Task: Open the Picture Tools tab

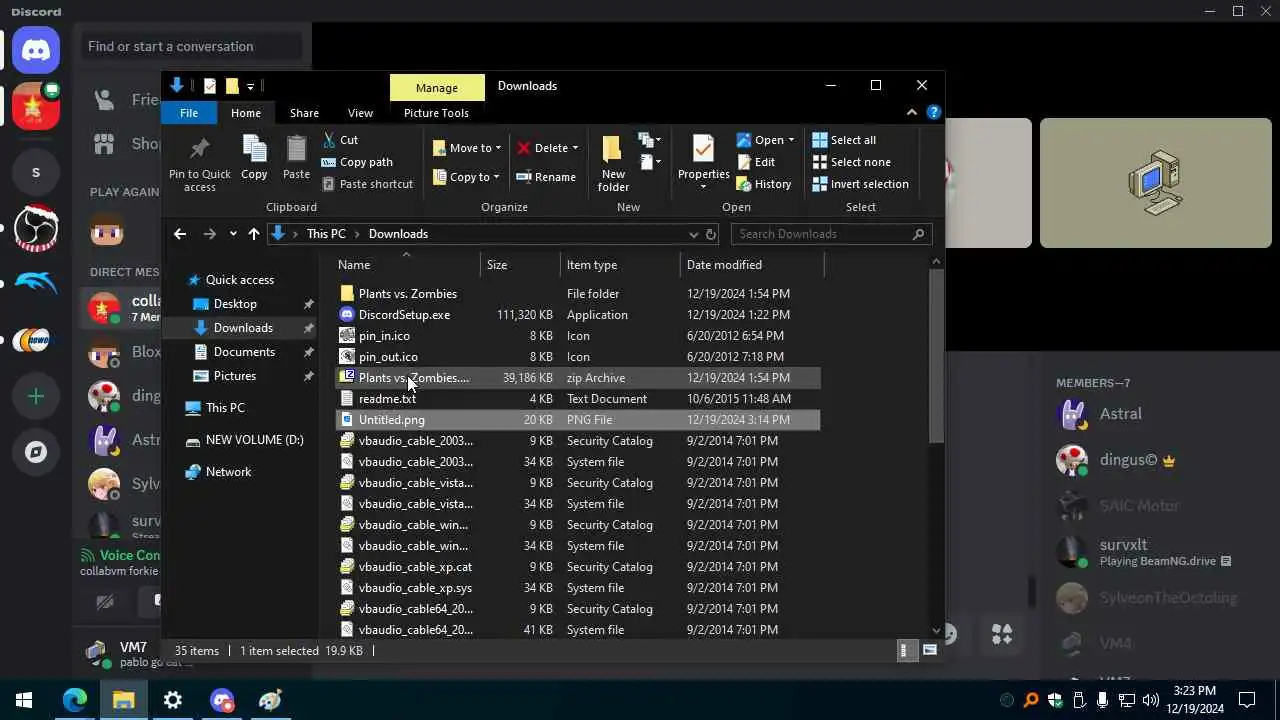Action: tap(436, 113)
